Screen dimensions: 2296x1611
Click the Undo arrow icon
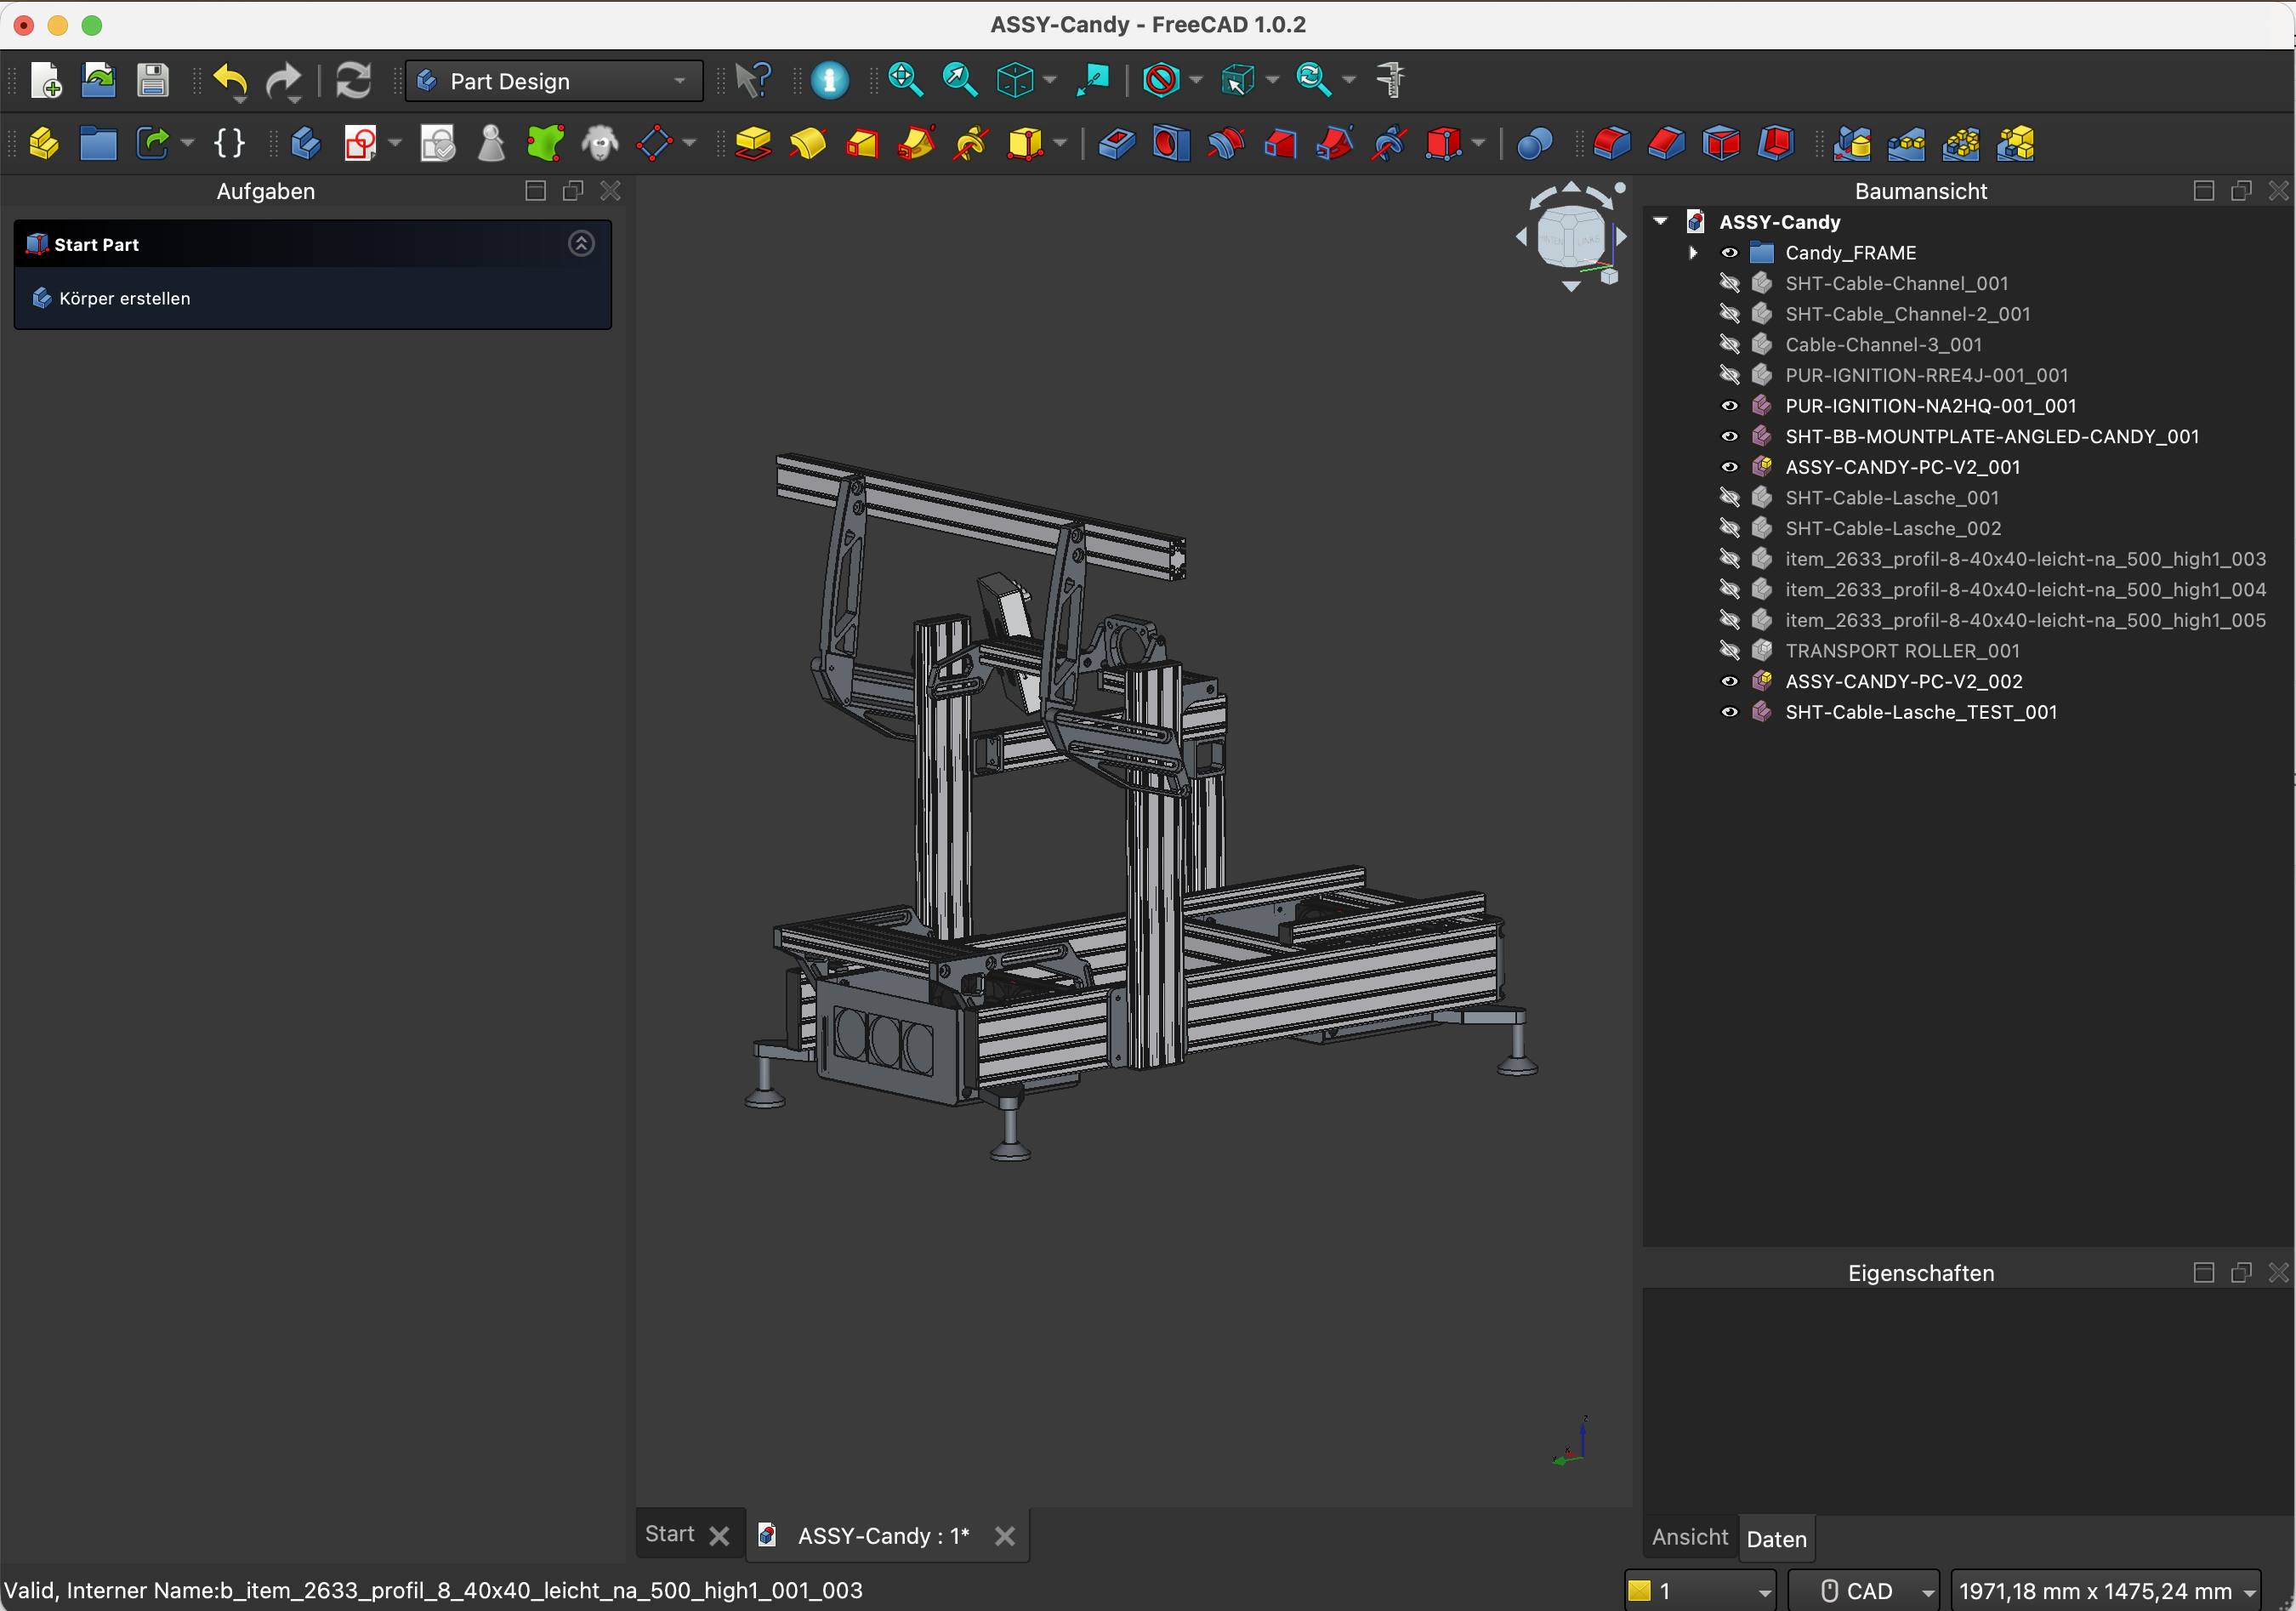point(230,80)
